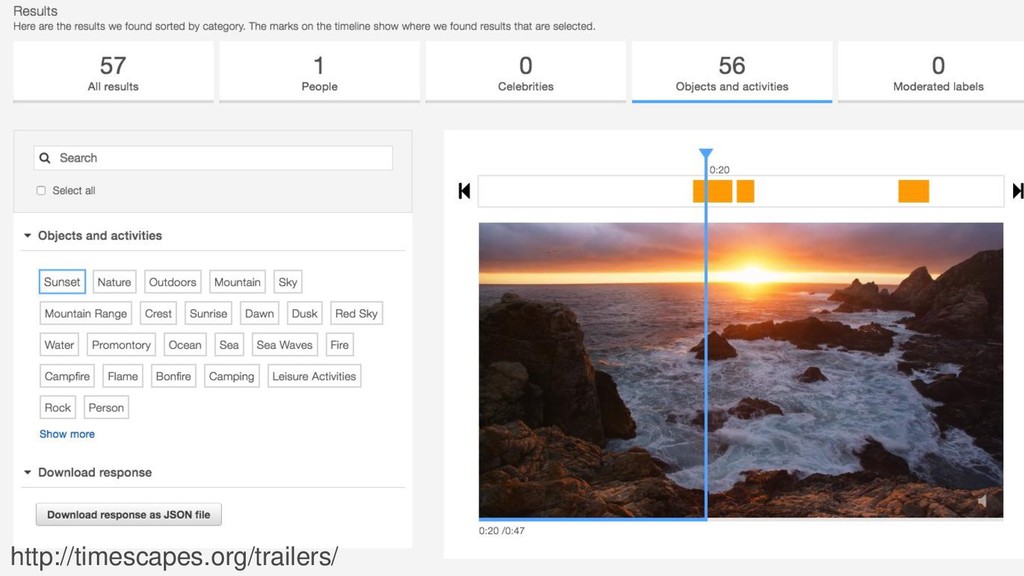Click the blue playhead handle at 0:20
1024x576 pixels.
706,153
